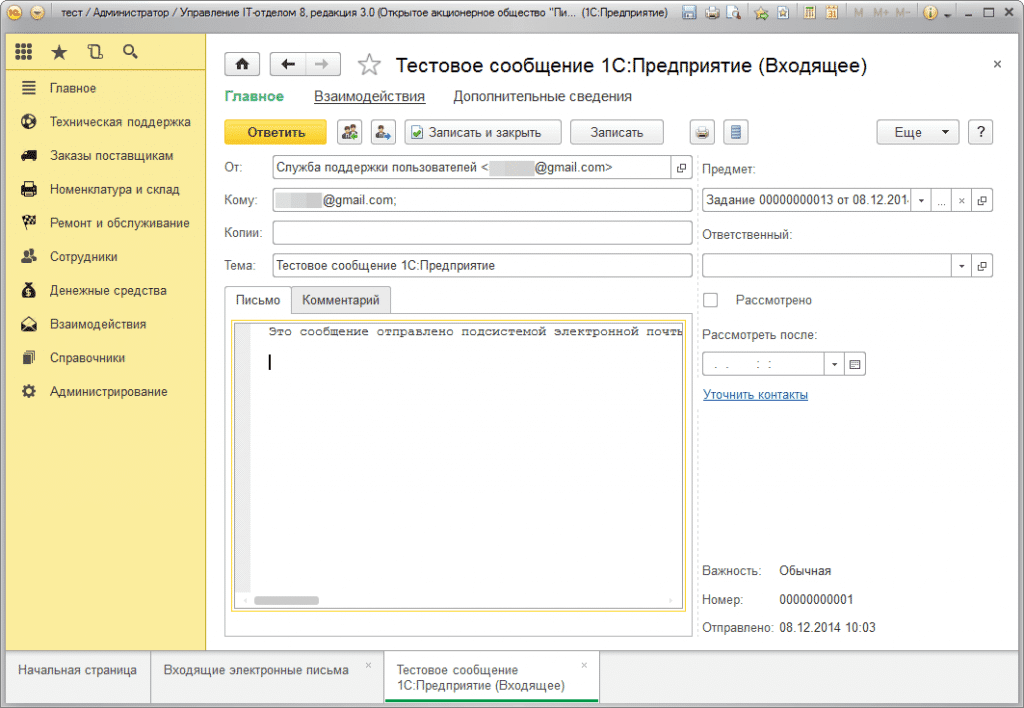Image resolution: width=1024 pixels, height=708 pixels.
Task: Open the round menu button in title bar
Action: click(37, 12)
